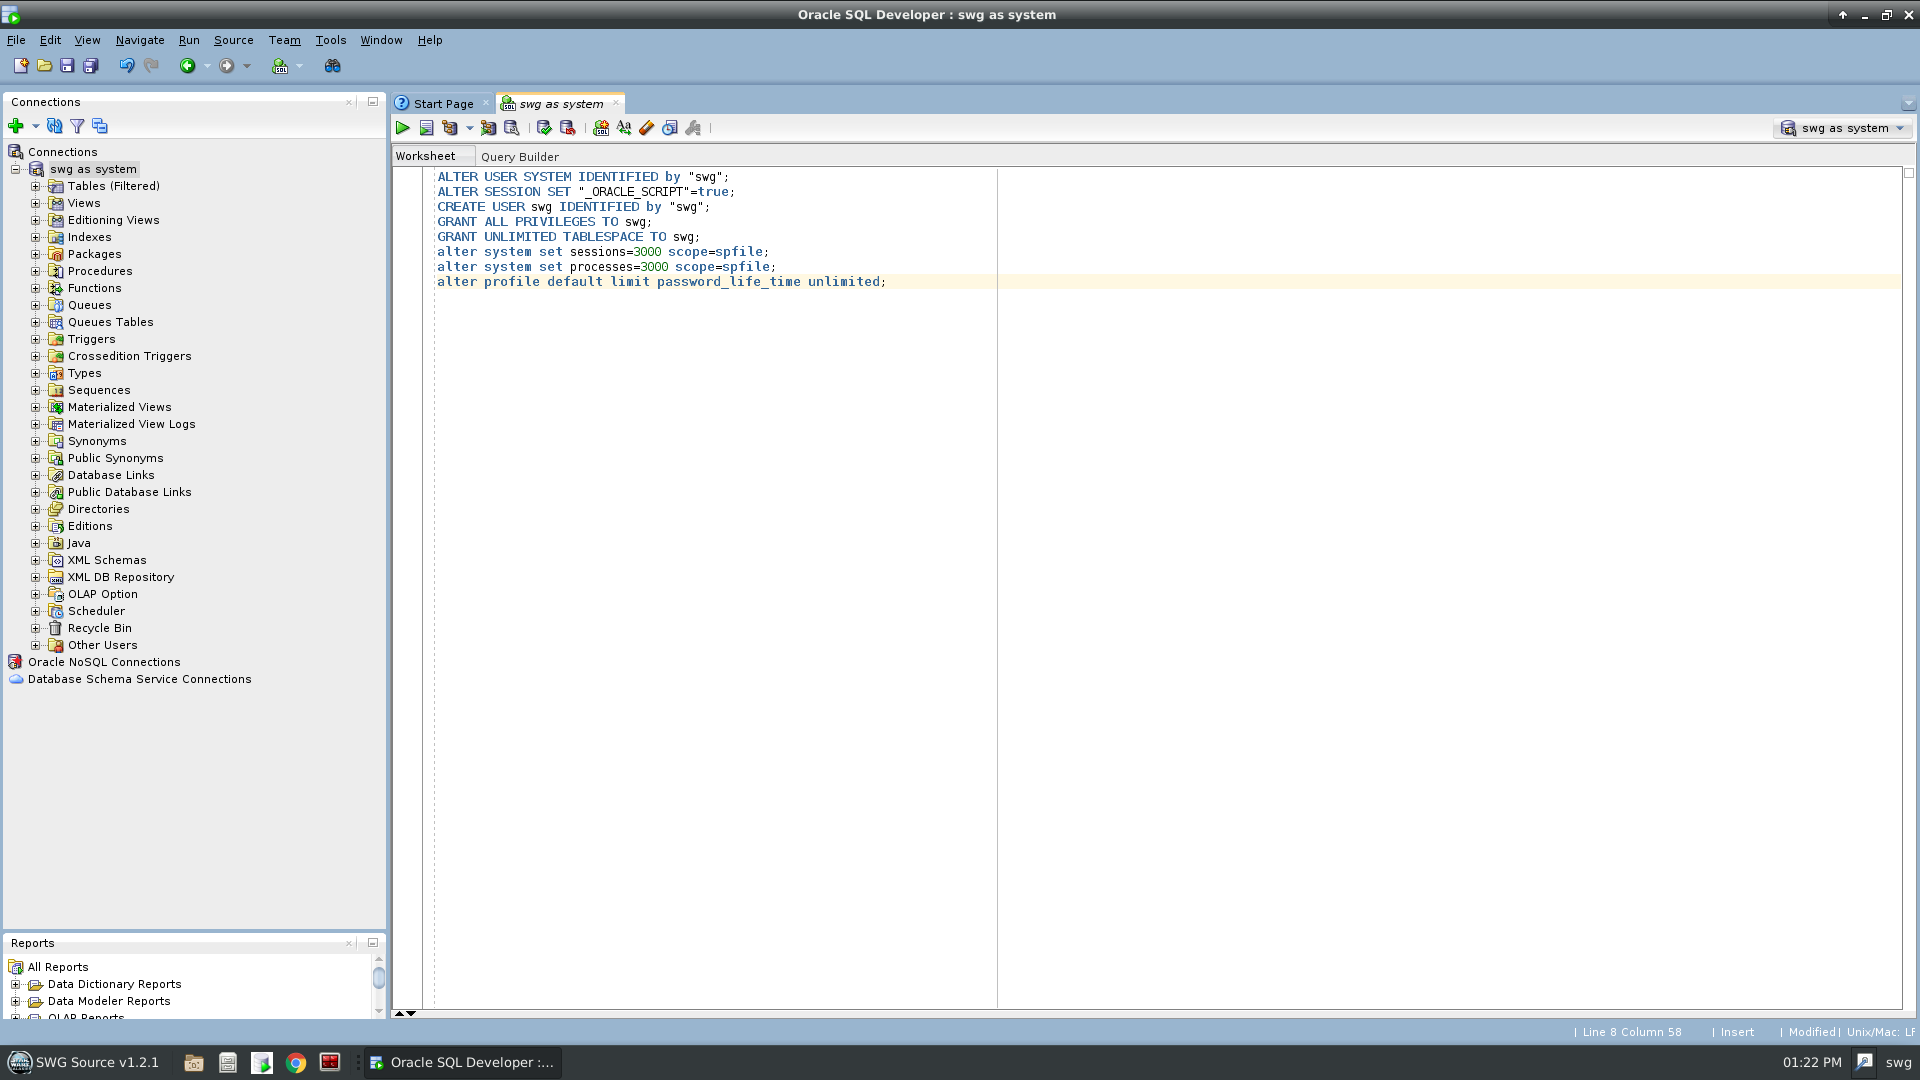This screenshot has width=1920, height=1080.
Task: Click the binoculars Find DB Object icon
Action: coord(333,66)
